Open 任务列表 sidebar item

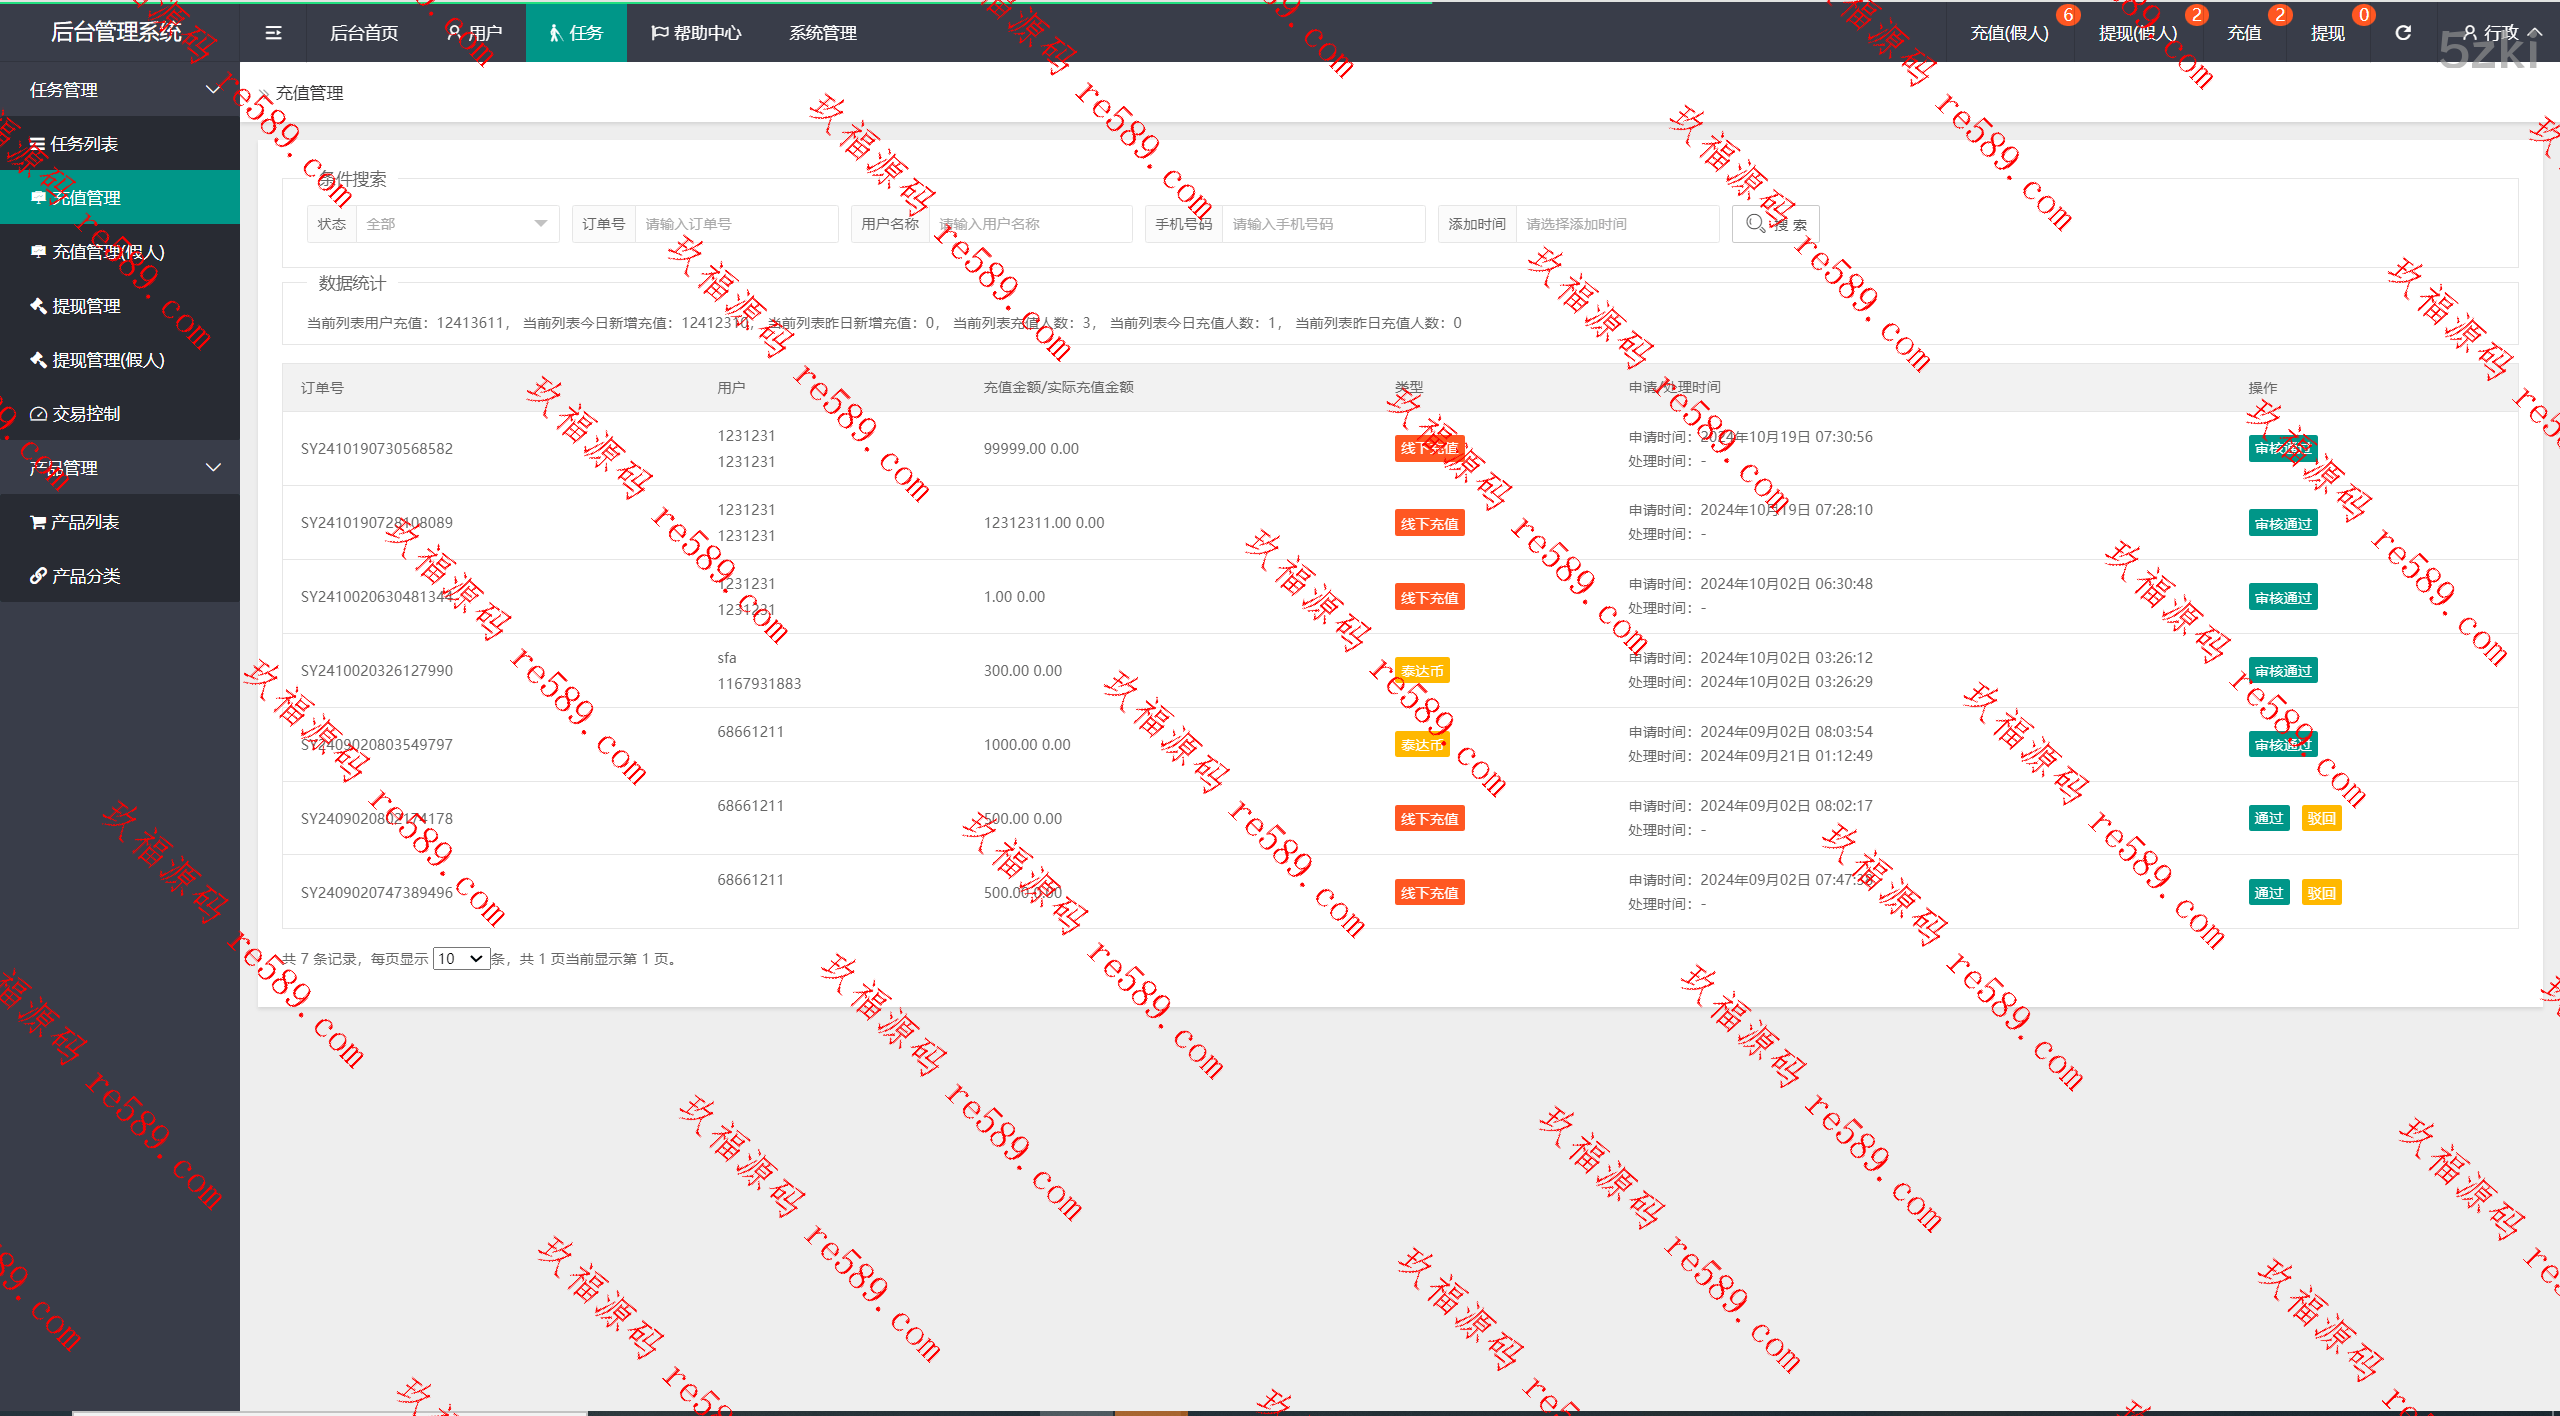coord(84,144)
